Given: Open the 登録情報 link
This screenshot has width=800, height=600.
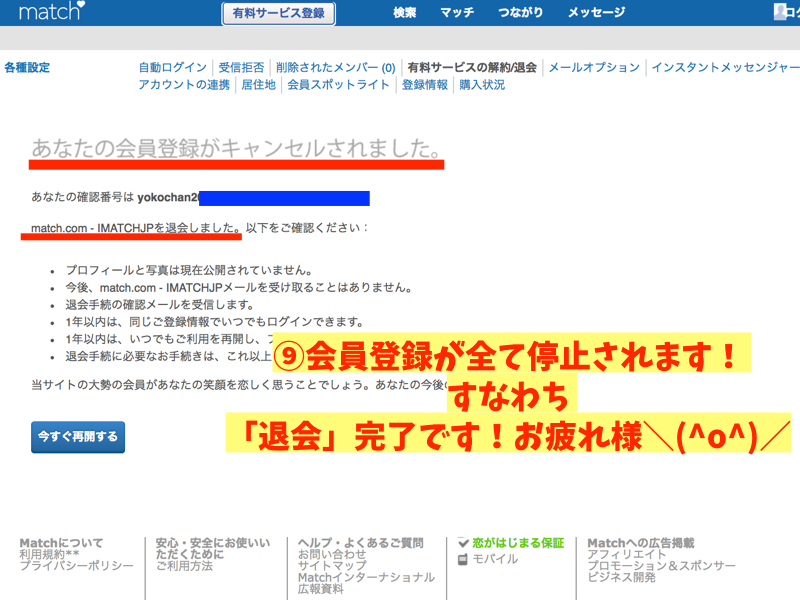Looking at the screenshot, I should (x=424, y=85).
